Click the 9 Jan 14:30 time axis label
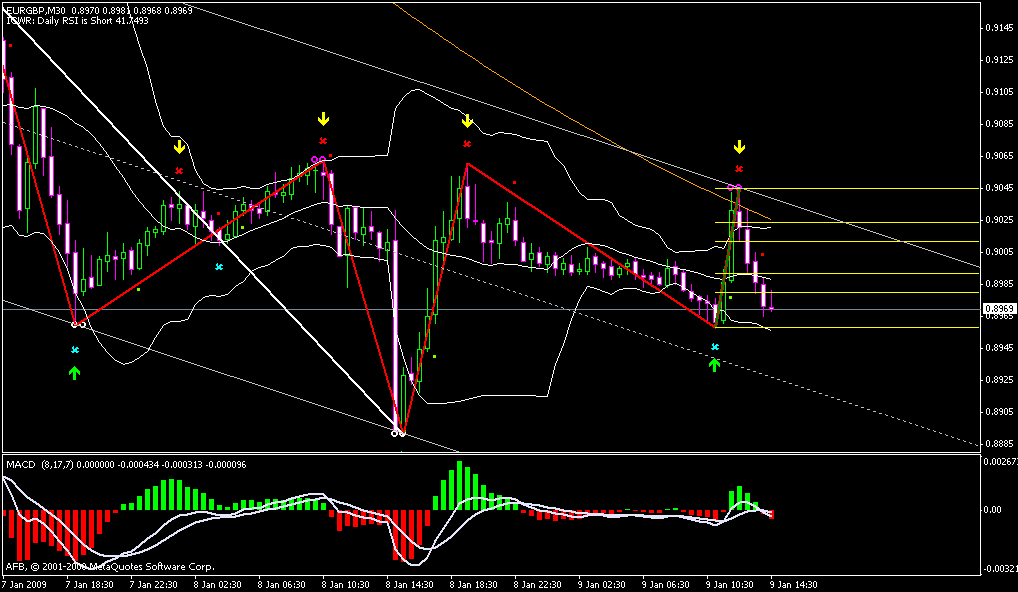The width and height of the screenshot is (1018, 592). point(796,584)
